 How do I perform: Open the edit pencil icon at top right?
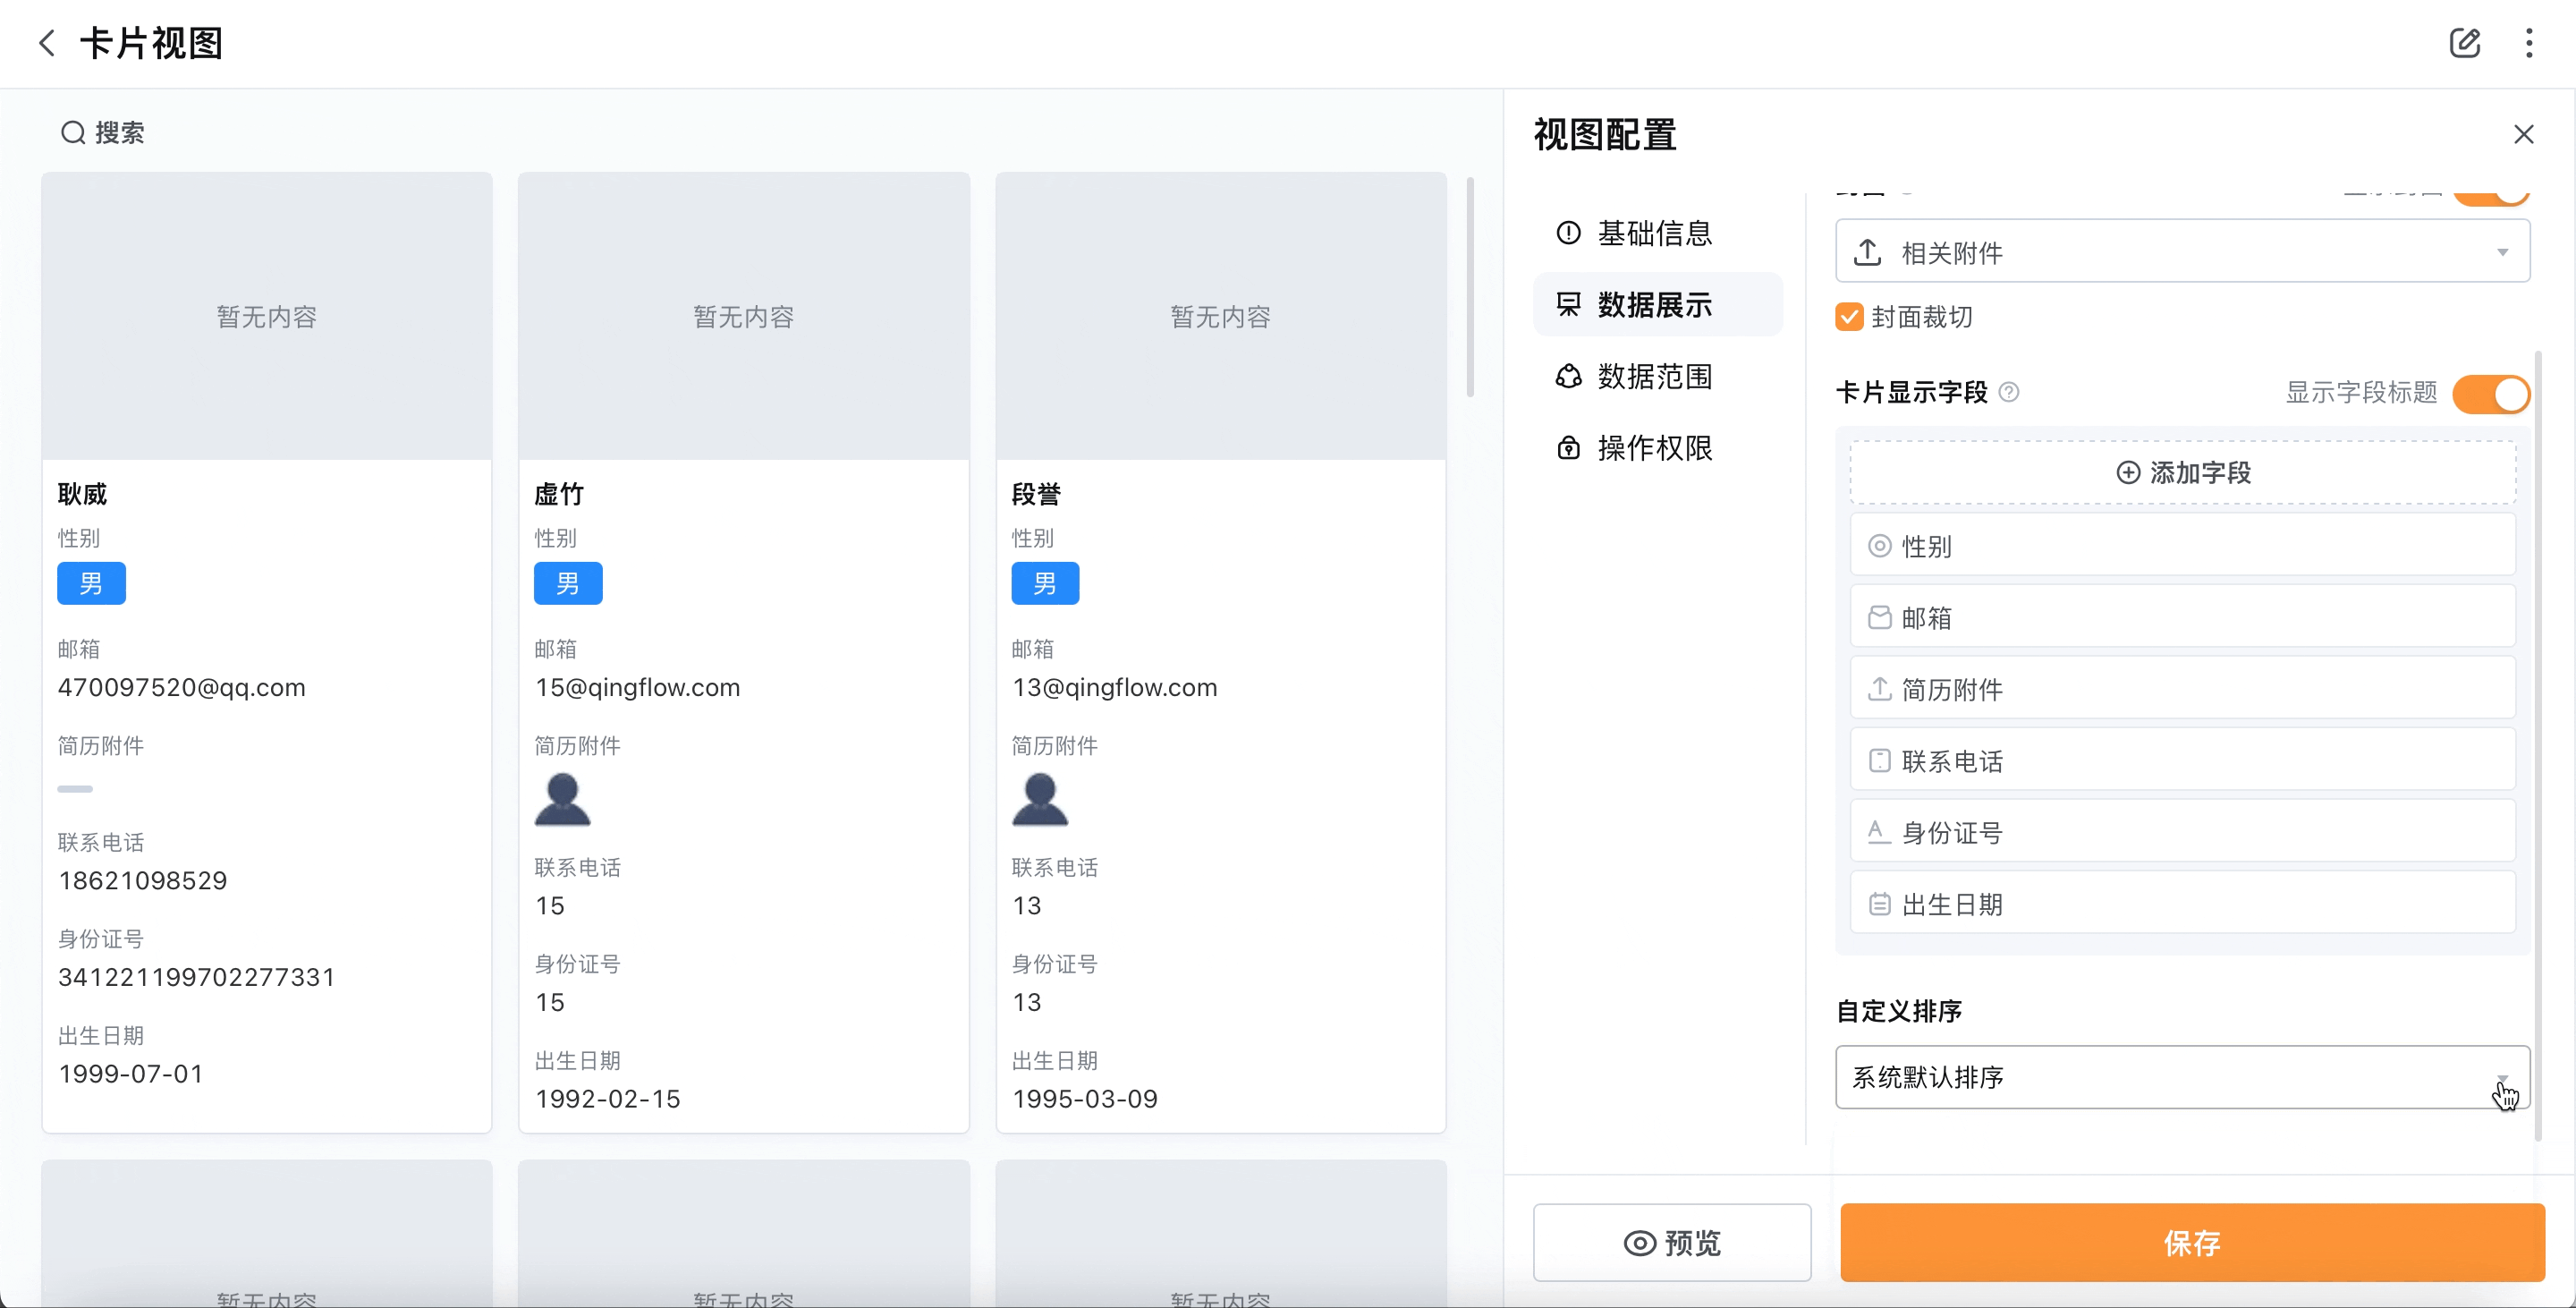pos(2464,43)
